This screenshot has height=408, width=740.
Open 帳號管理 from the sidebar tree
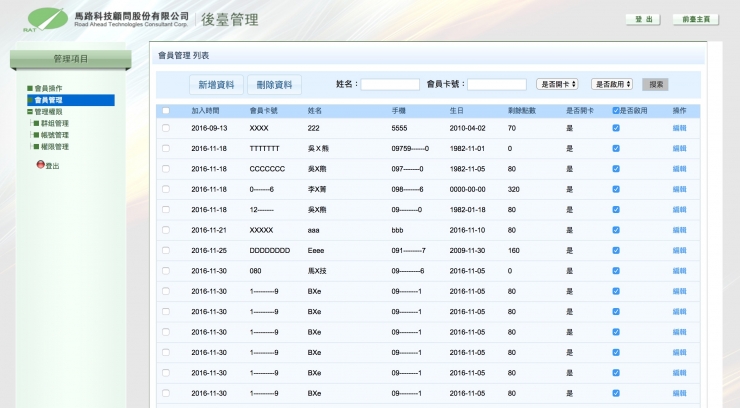click(54, 135)
